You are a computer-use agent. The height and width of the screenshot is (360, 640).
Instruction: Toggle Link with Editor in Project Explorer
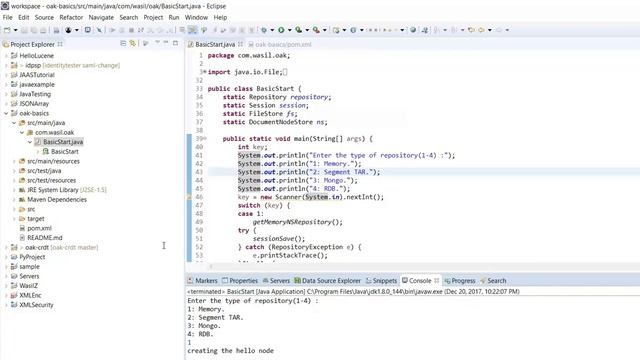point(133,43)
